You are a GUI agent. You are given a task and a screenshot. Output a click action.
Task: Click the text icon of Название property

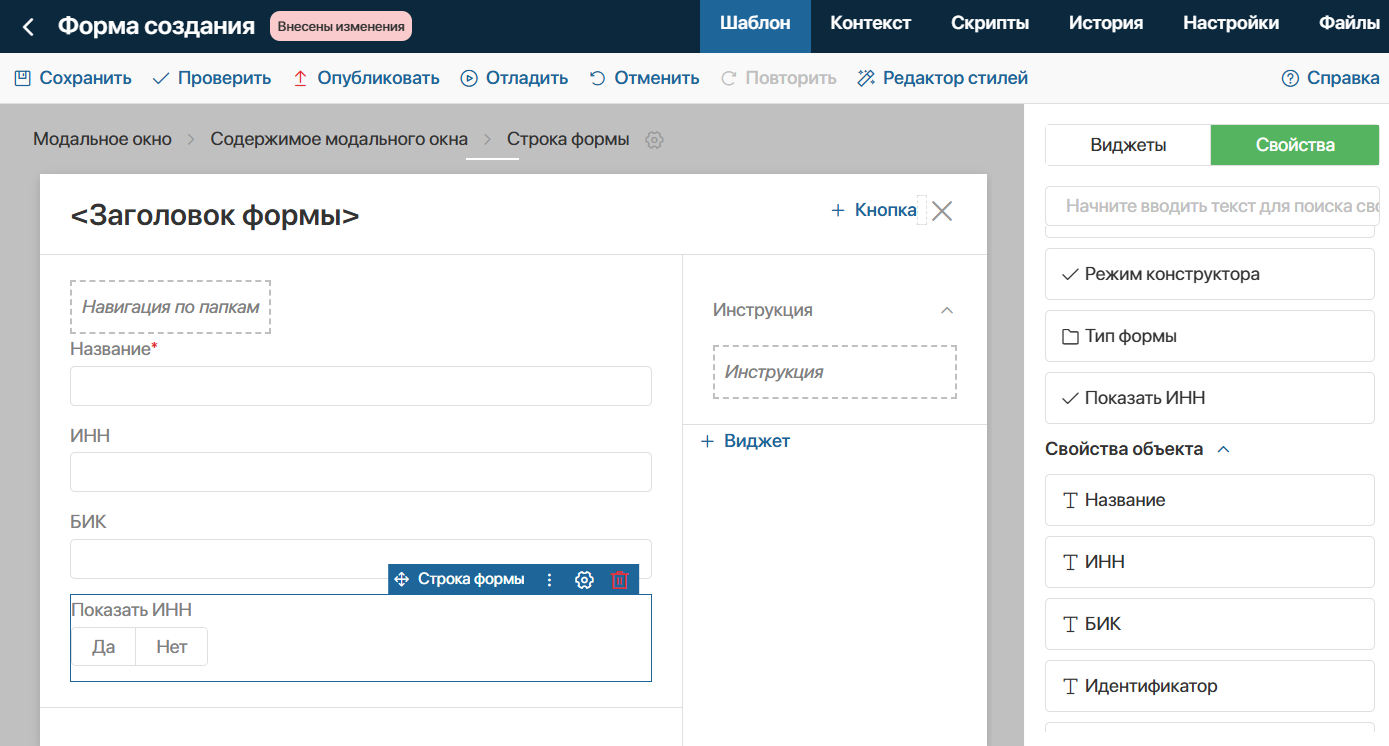(x=1070, y=500)
